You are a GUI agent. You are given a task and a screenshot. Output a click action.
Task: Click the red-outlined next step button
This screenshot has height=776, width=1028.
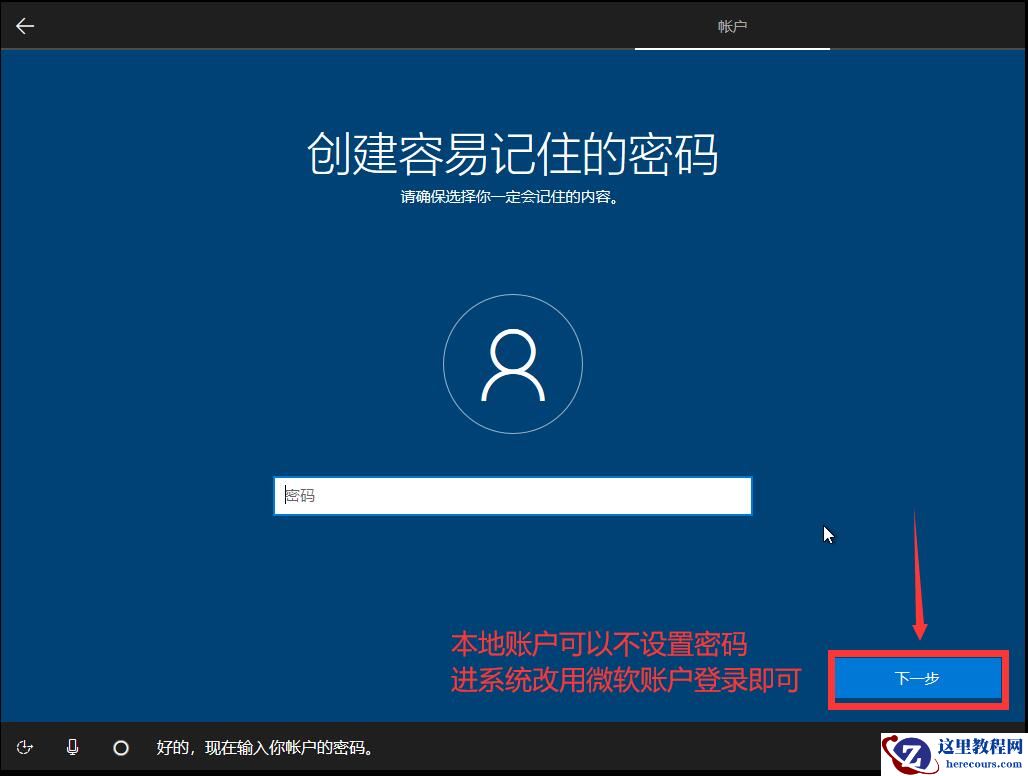pos(916,678)
